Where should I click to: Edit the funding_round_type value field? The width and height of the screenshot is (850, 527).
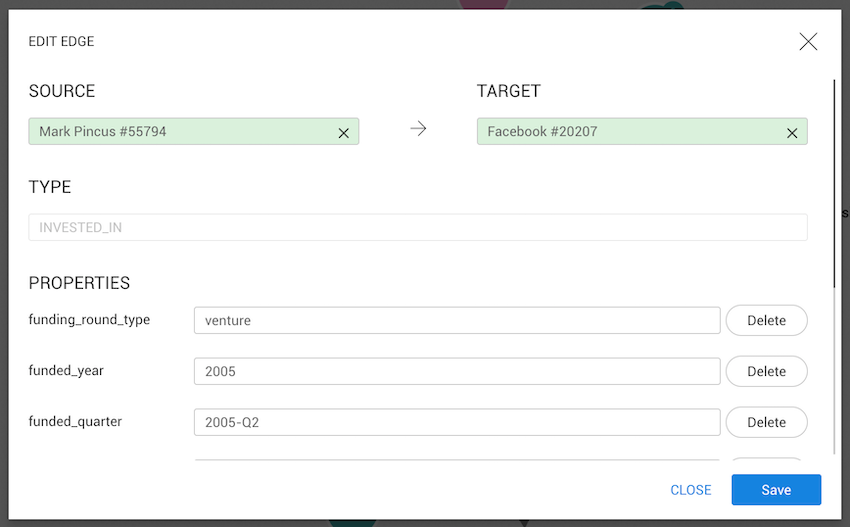click(x=456, y=320)
